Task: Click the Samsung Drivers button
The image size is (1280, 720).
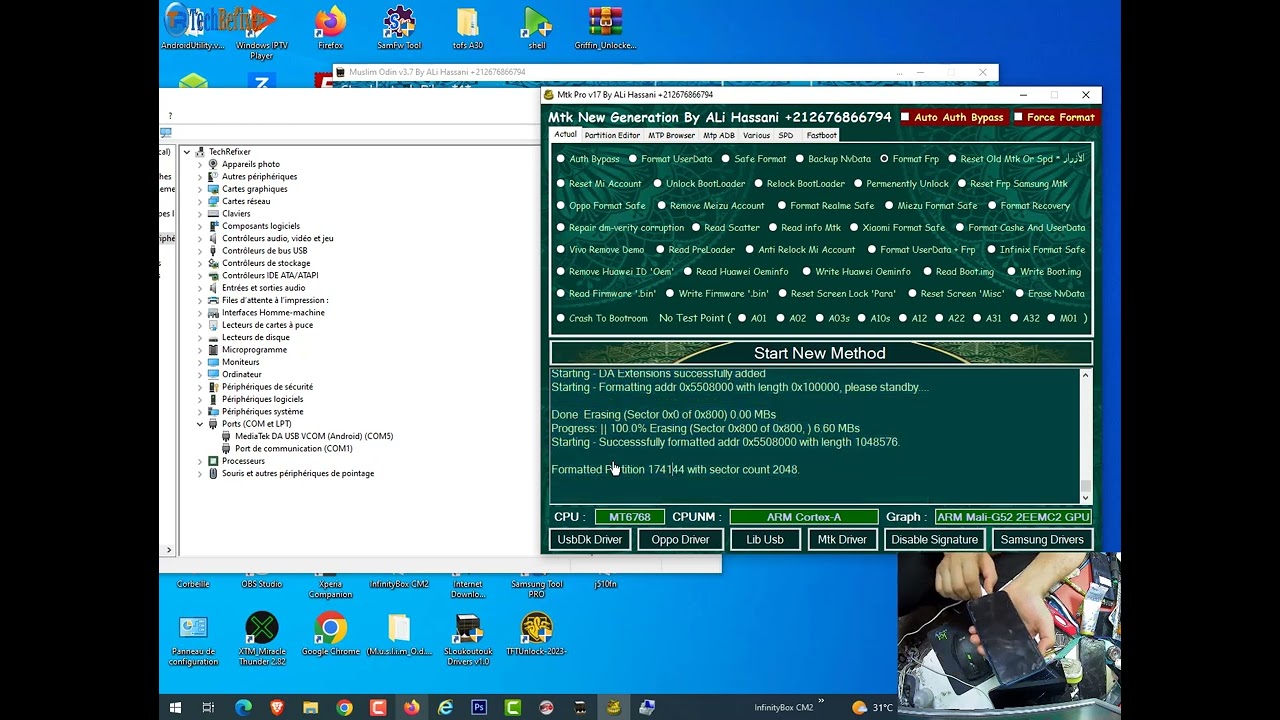Action: (1042, 540)
